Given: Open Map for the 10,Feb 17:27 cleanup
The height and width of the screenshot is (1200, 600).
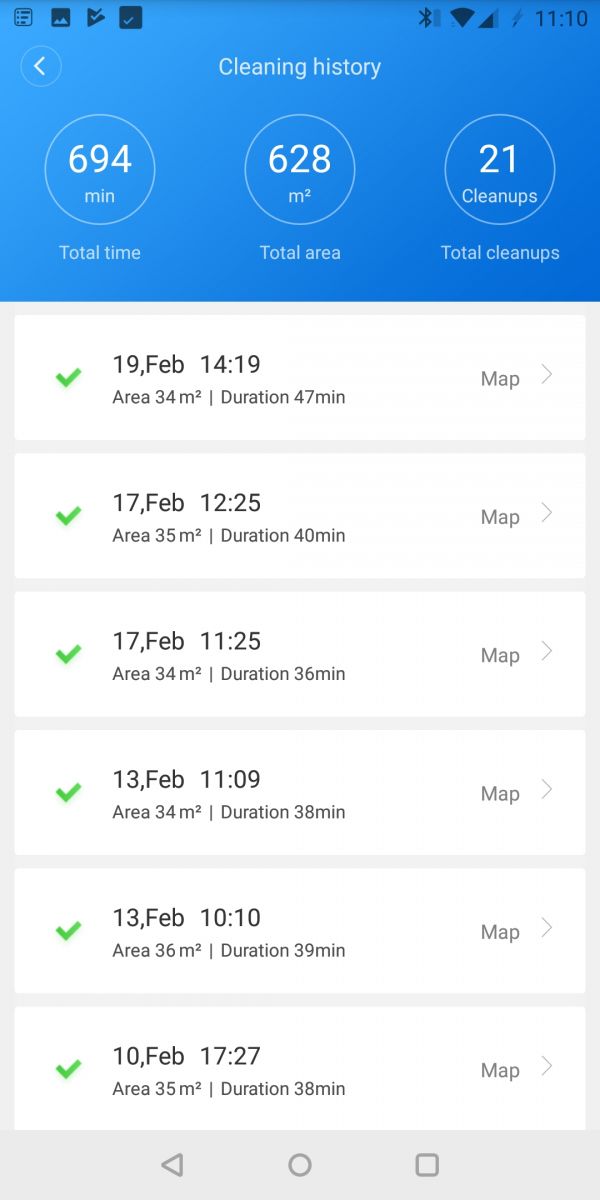Looking at the screenshot, I should tap(500, 1071).
